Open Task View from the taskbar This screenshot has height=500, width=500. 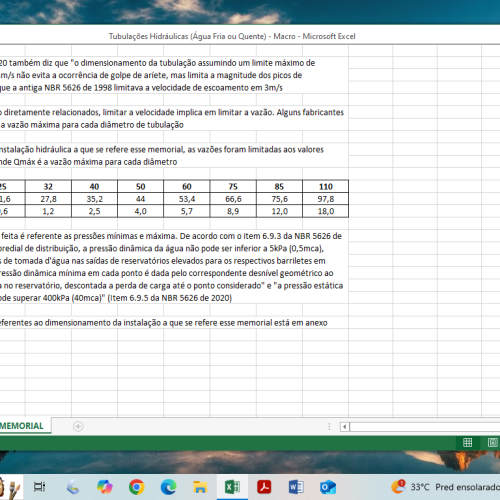pos(39,487)
